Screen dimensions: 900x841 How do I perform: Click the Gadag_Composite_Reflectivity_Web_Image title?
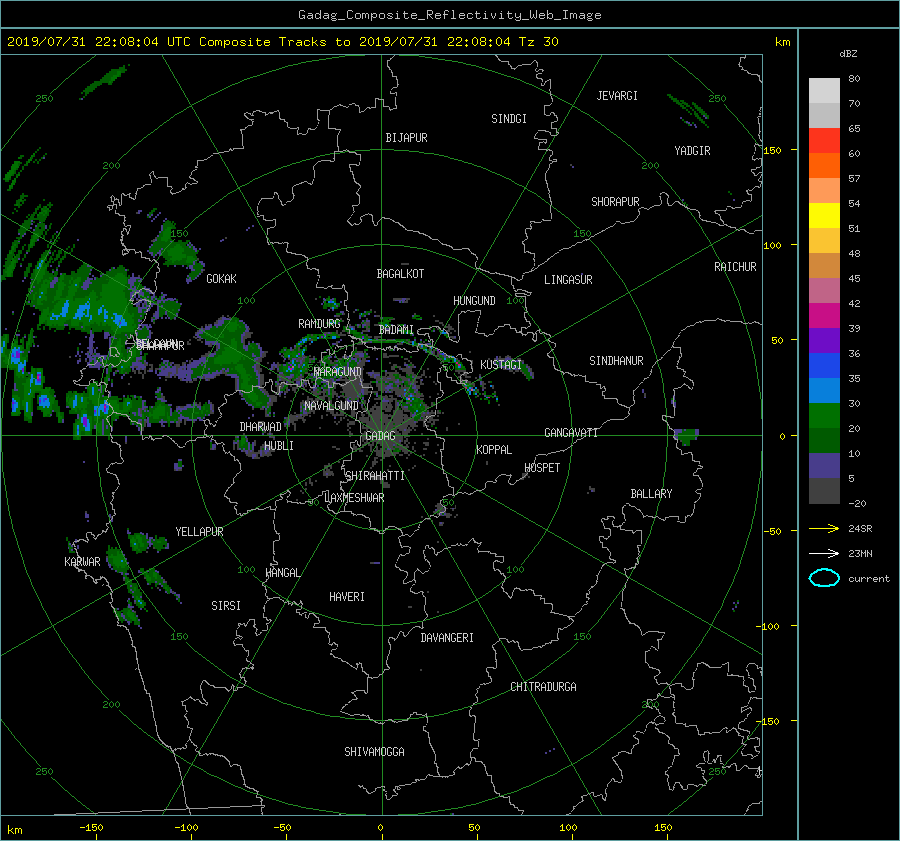pos(449,15)
